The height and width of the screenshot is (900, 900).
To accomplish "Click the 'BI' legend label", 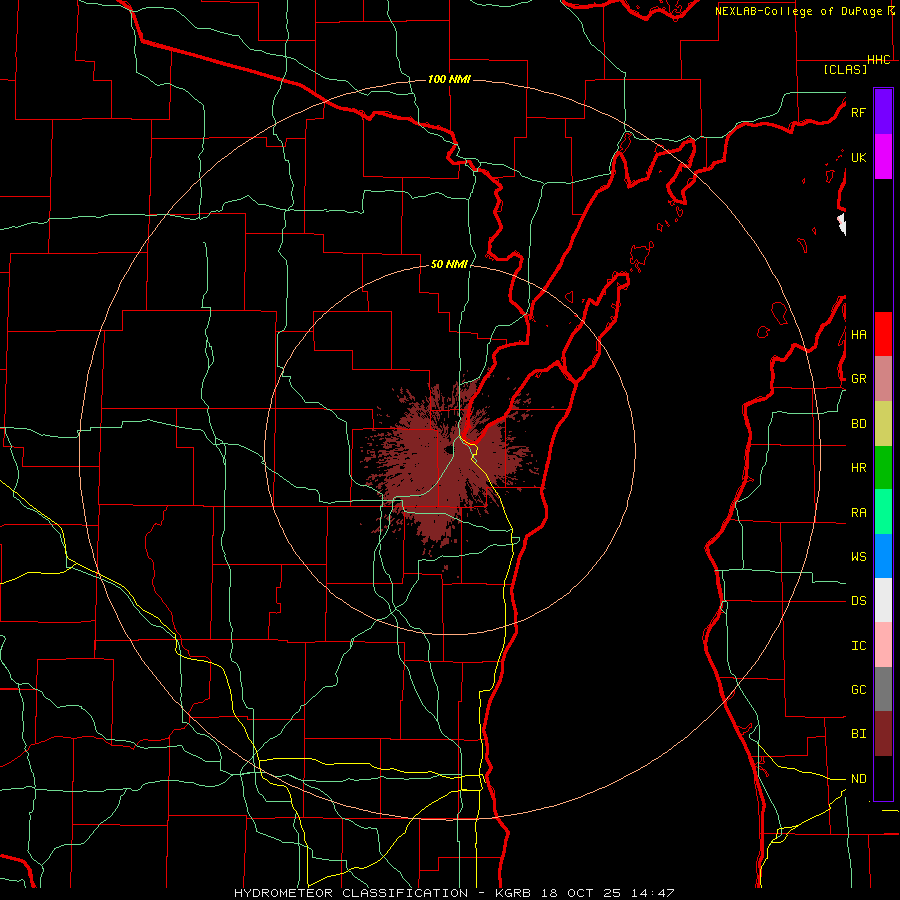I will [x=858, y=734].
